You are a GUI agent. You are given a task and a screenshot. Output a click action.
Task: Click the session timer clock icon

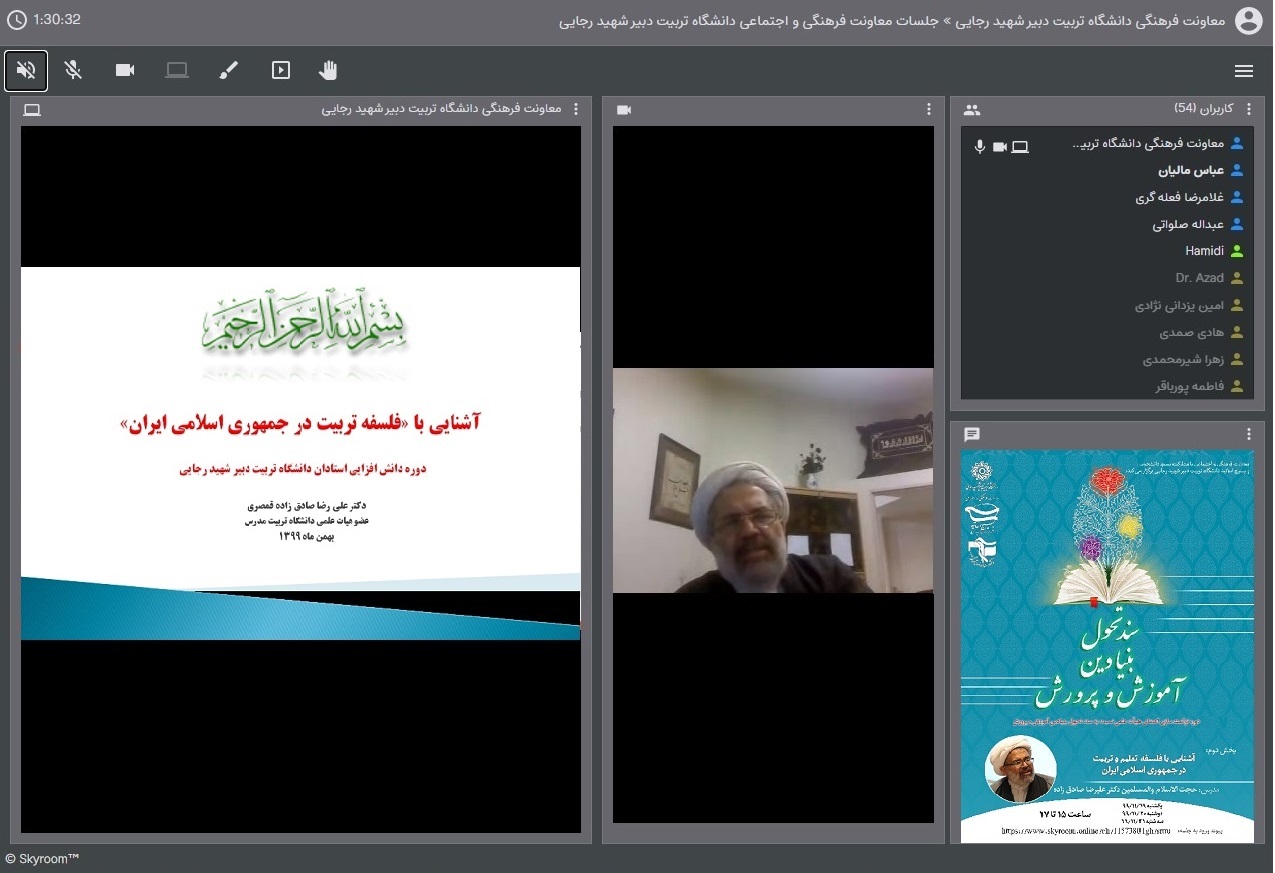click(16, 20)
